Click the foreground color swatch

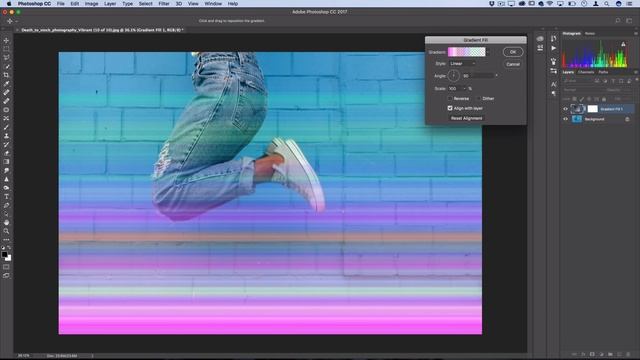tap(4, 254)
